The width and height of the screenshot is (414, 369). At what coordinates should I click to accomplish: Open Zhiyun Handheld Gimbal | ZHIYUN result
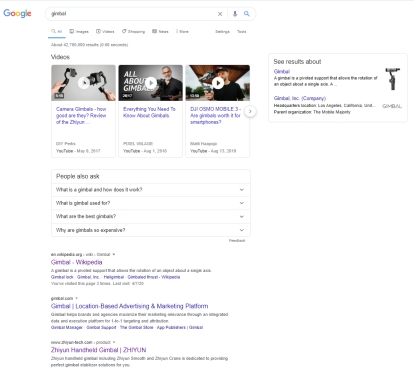point(98,350)
